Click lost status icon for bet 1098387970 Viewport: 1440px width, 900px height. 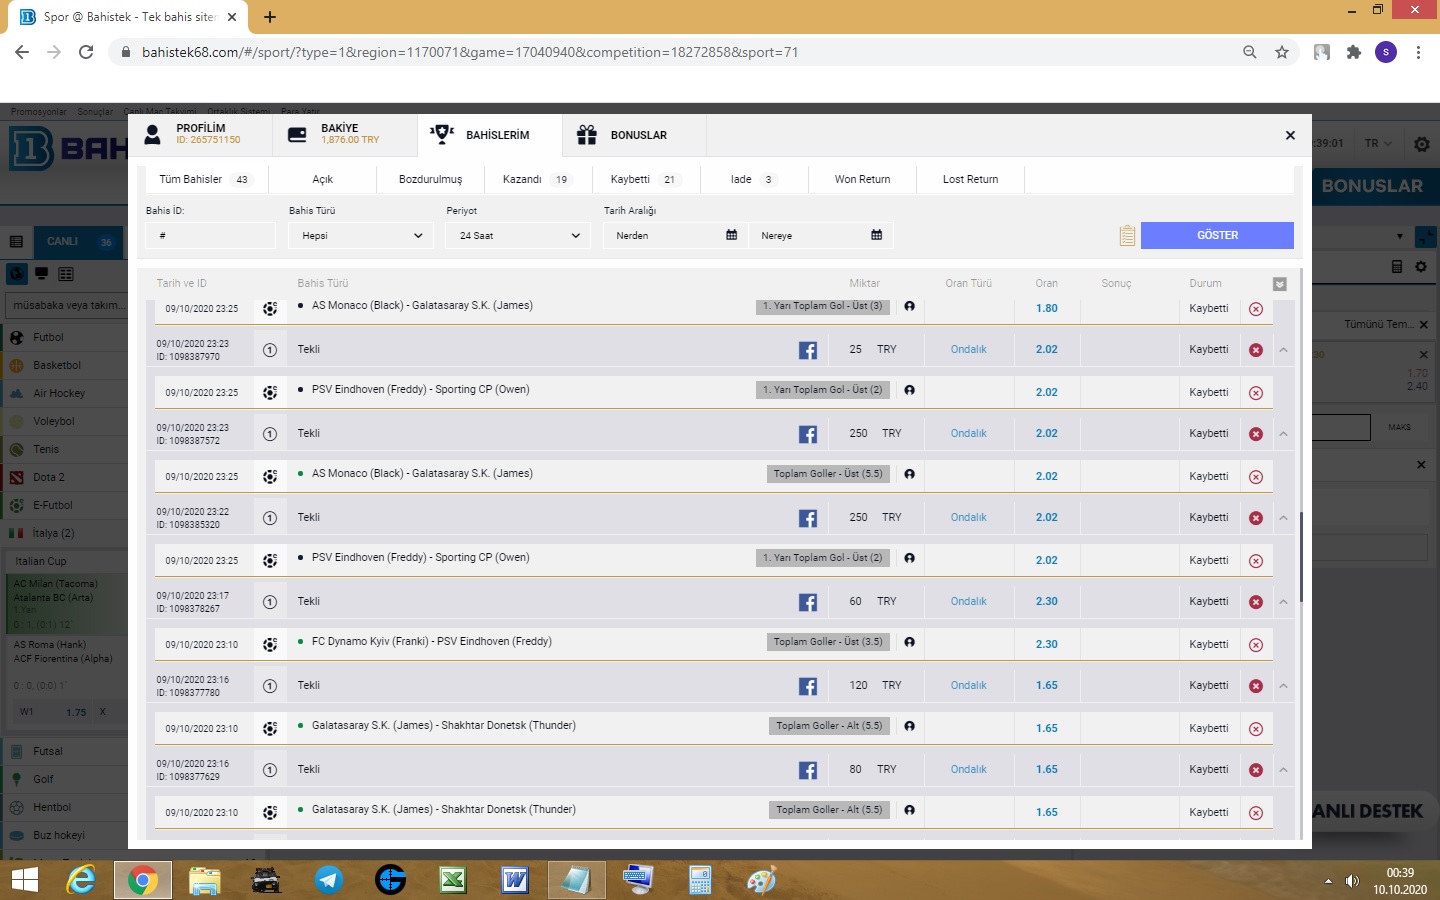click(x=1256, y=350)
